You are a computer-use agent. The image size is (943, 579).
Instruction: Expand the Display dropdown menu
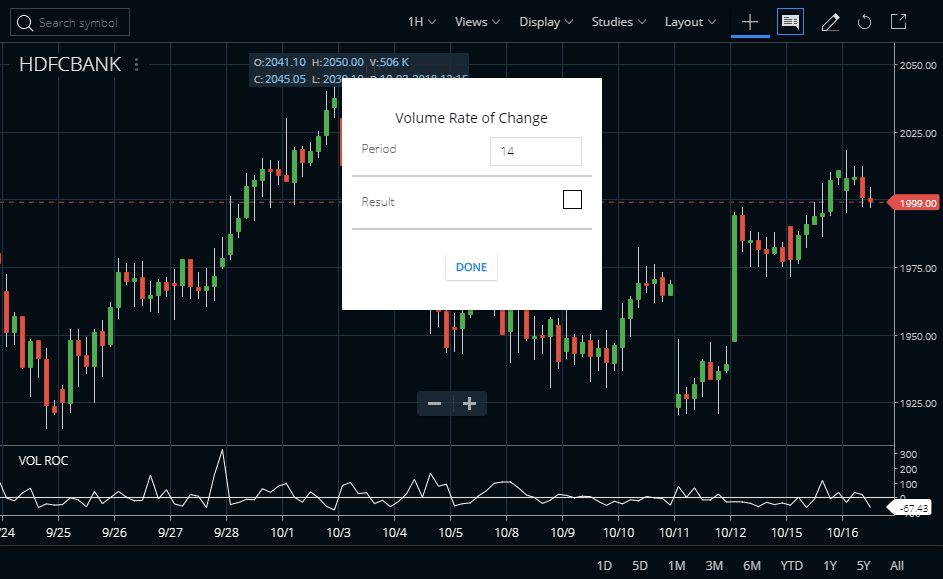point(546,22)
